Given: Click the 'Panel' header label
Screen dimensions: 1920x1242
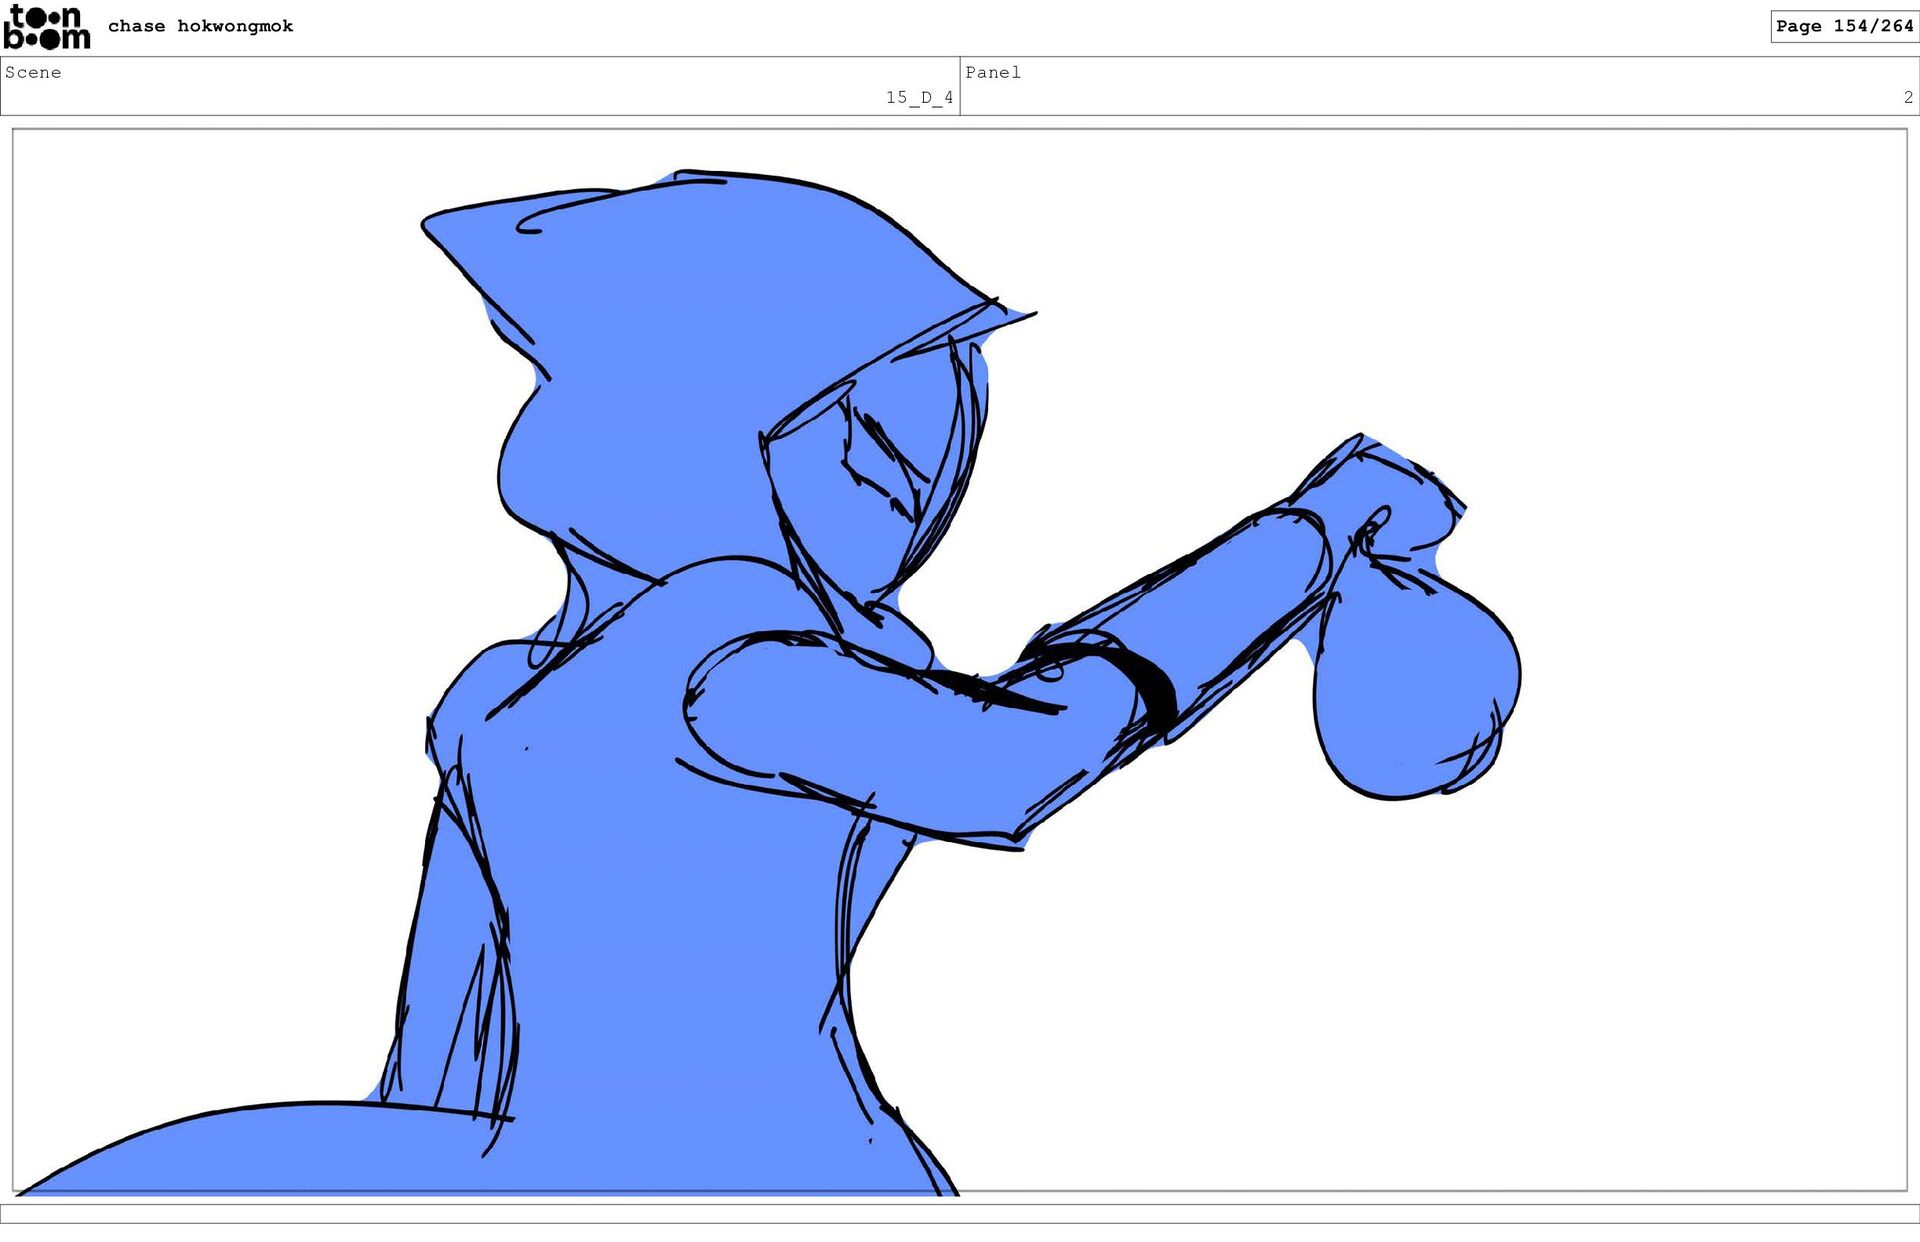Looking at the screenshot, I should coord(992,72).
